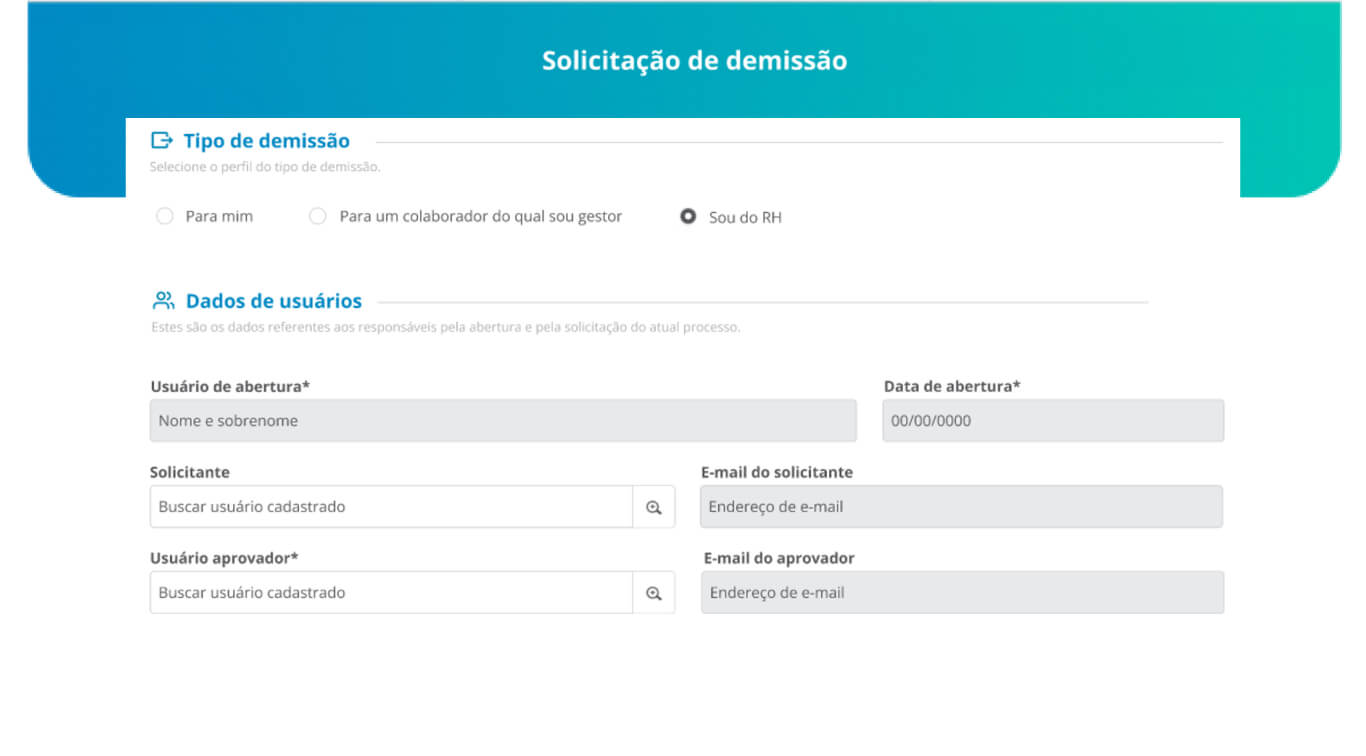Choose 'Para um colaborador do qual sou gestor'

click(x=318, y=216)
